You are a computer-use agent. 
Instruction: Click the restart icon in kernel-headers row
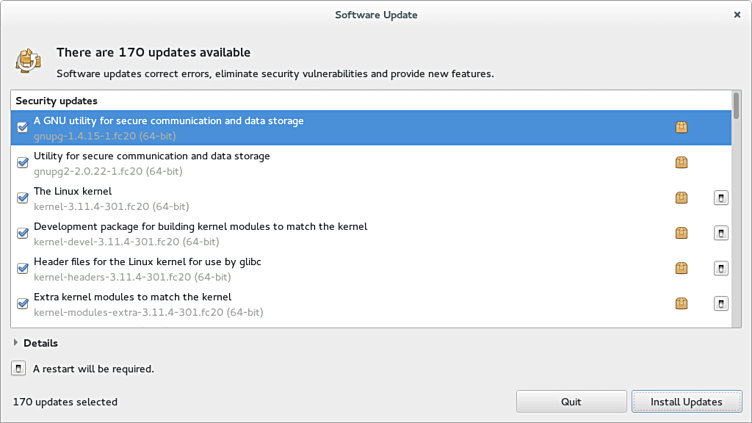tap(720, 268)
